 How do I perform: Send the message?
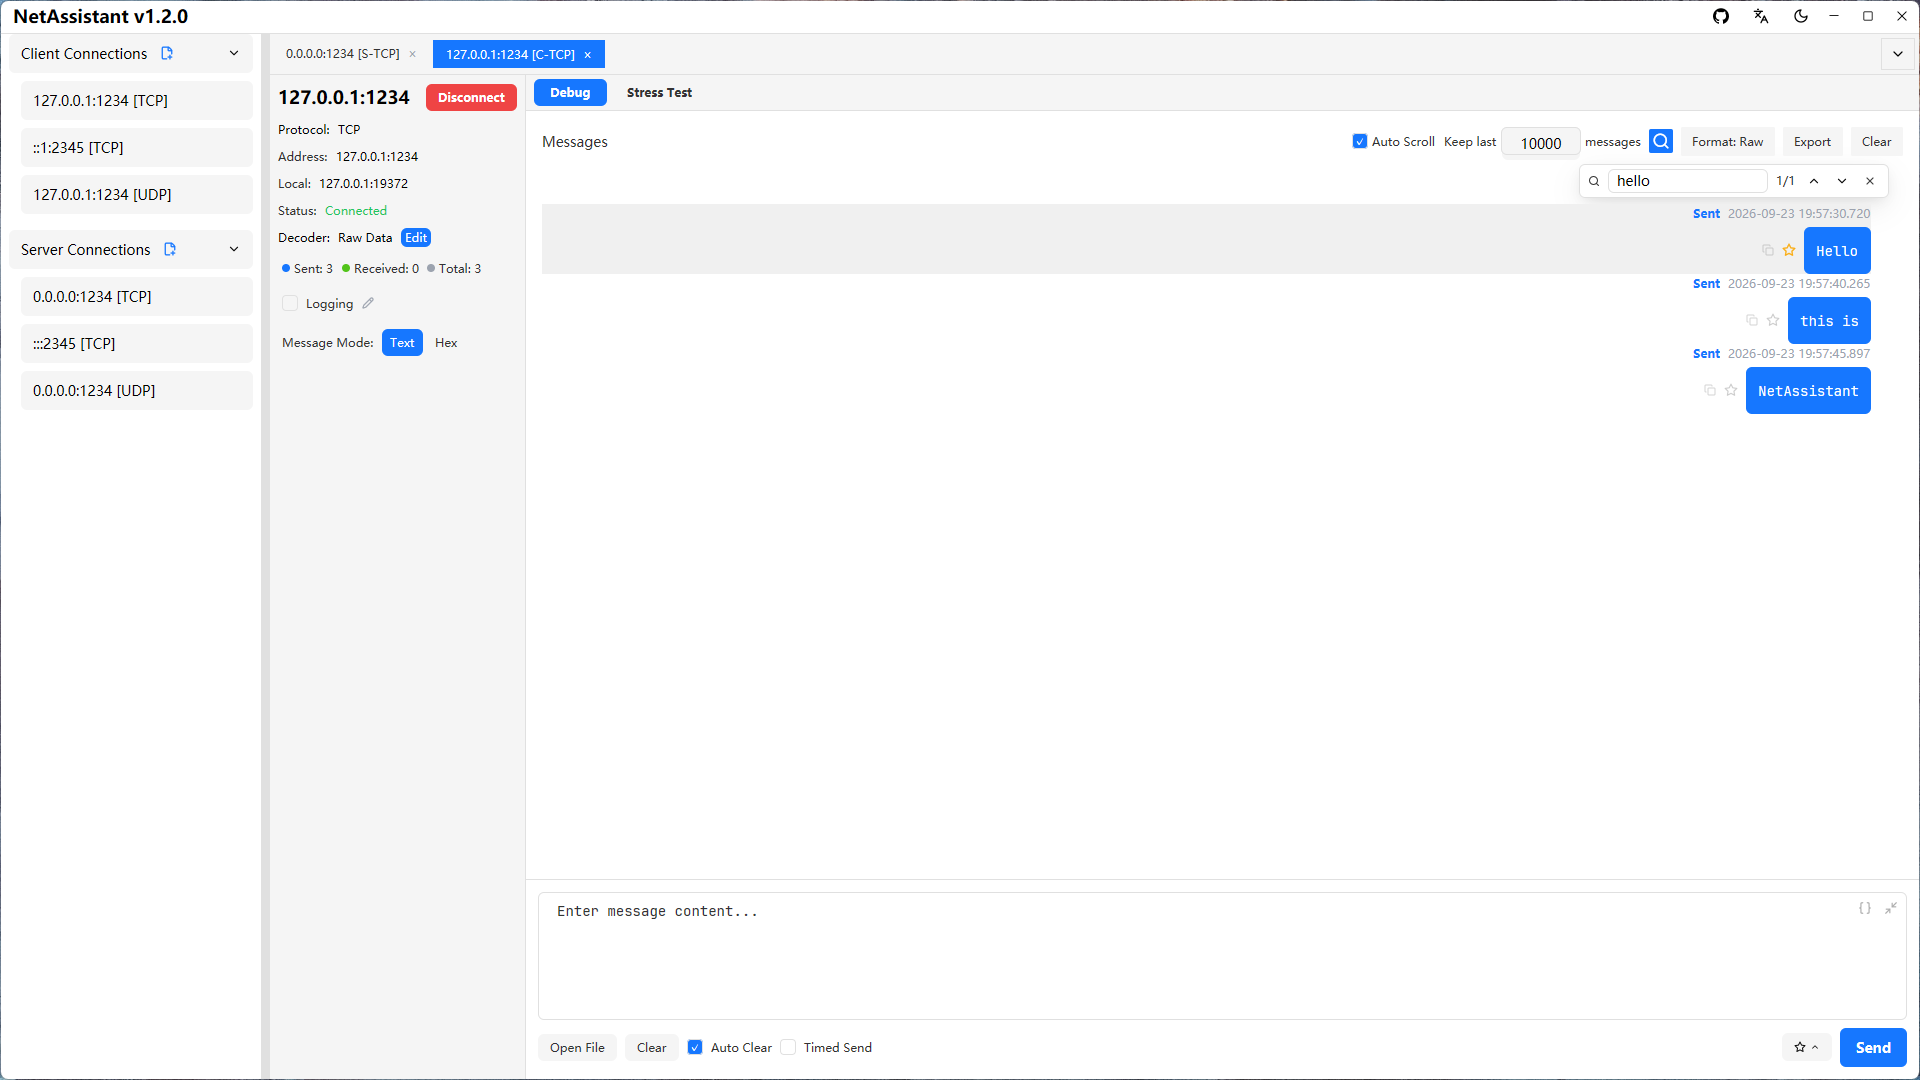coord(1873,1047)
